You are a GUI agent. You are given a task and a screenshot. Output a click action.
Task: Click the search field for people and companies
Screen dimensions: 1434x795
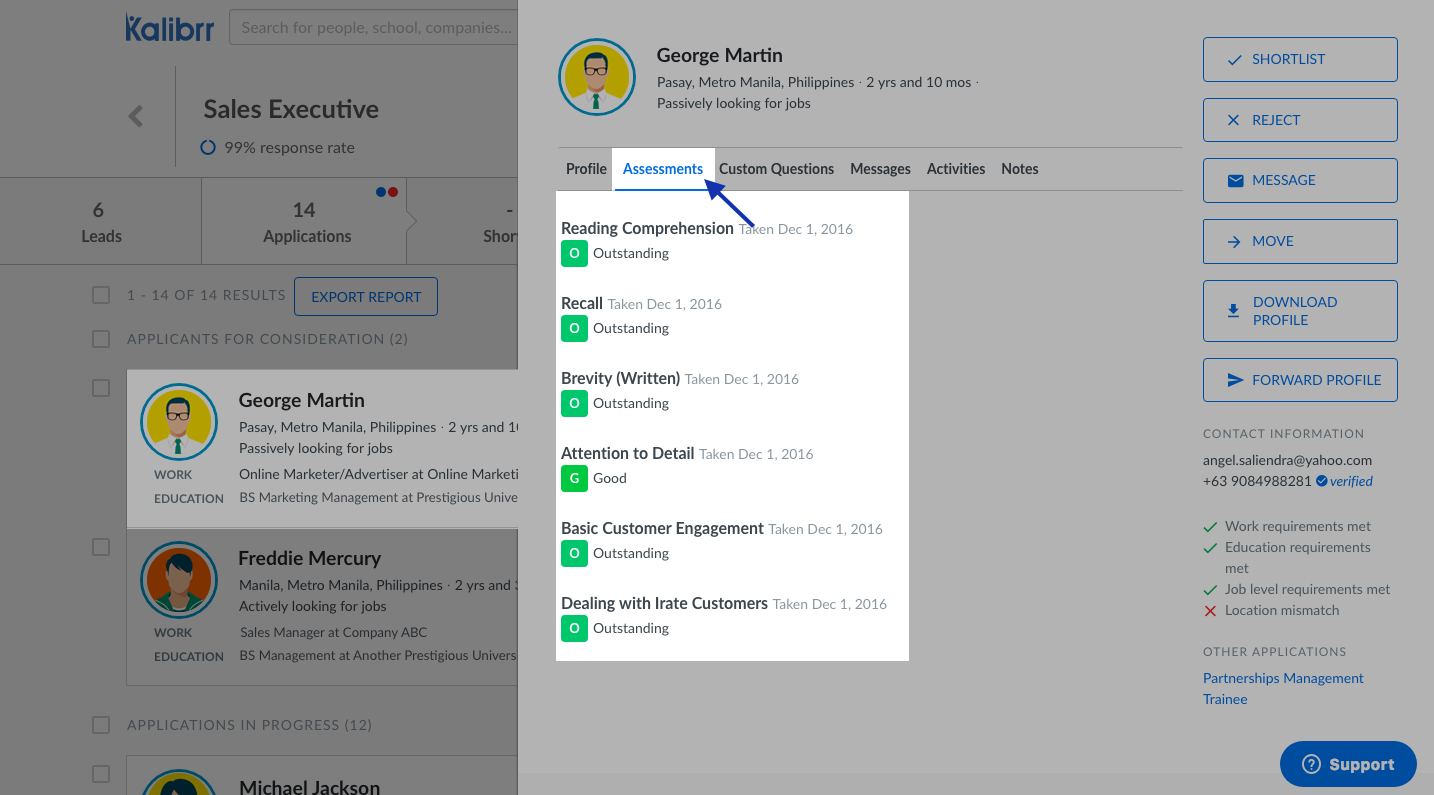[x=375, y=28]
